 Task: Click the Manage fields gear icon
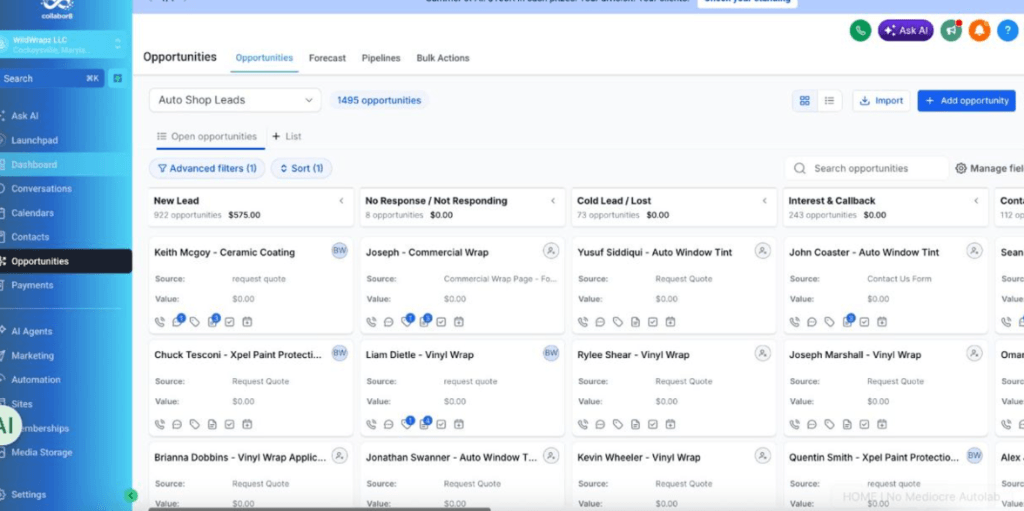961,168
